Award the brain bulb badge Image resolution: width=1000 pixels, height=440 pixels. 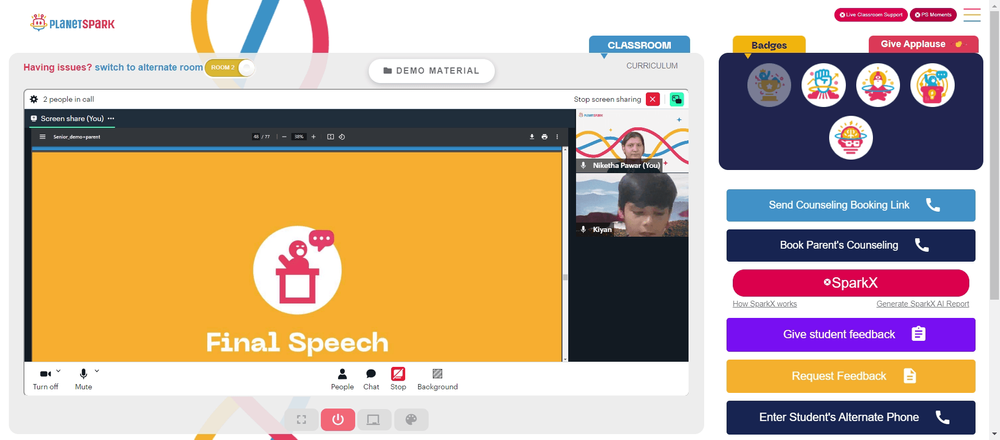pos(851,138)
